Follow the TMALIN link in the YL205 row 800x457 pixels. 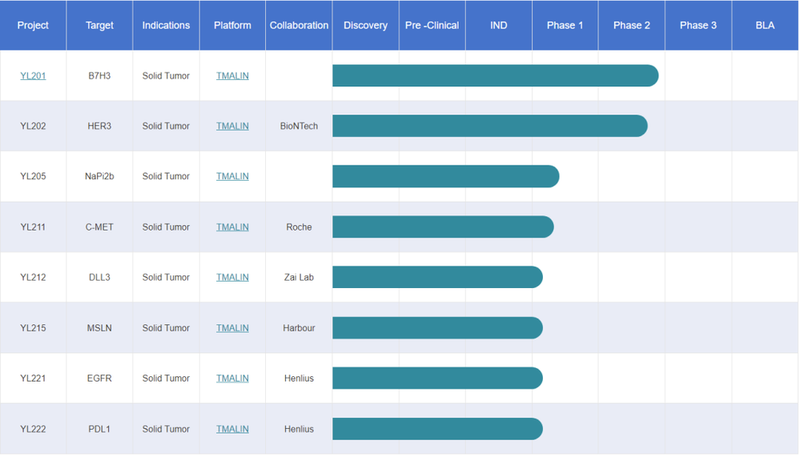(232, 176)
